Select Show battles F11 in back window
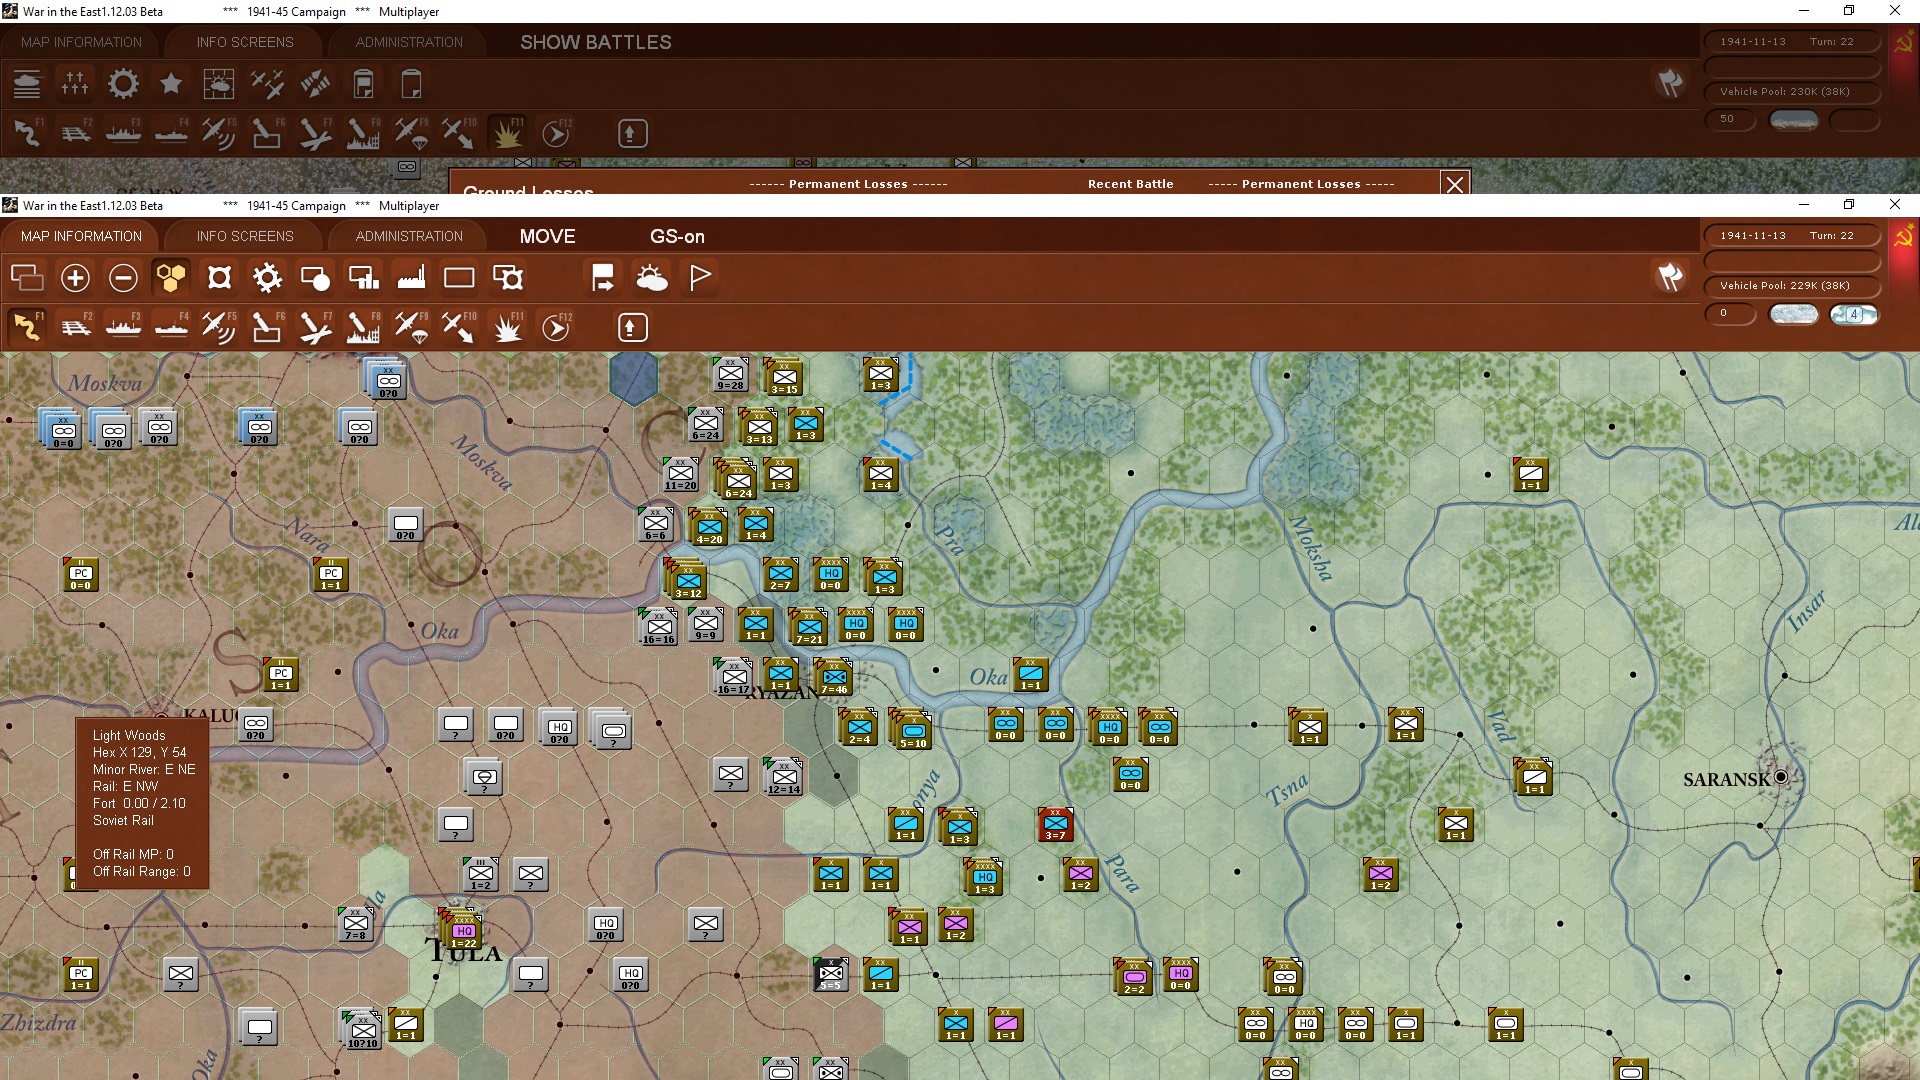This screenshot has width=1920, height=1080. [508, 133]
